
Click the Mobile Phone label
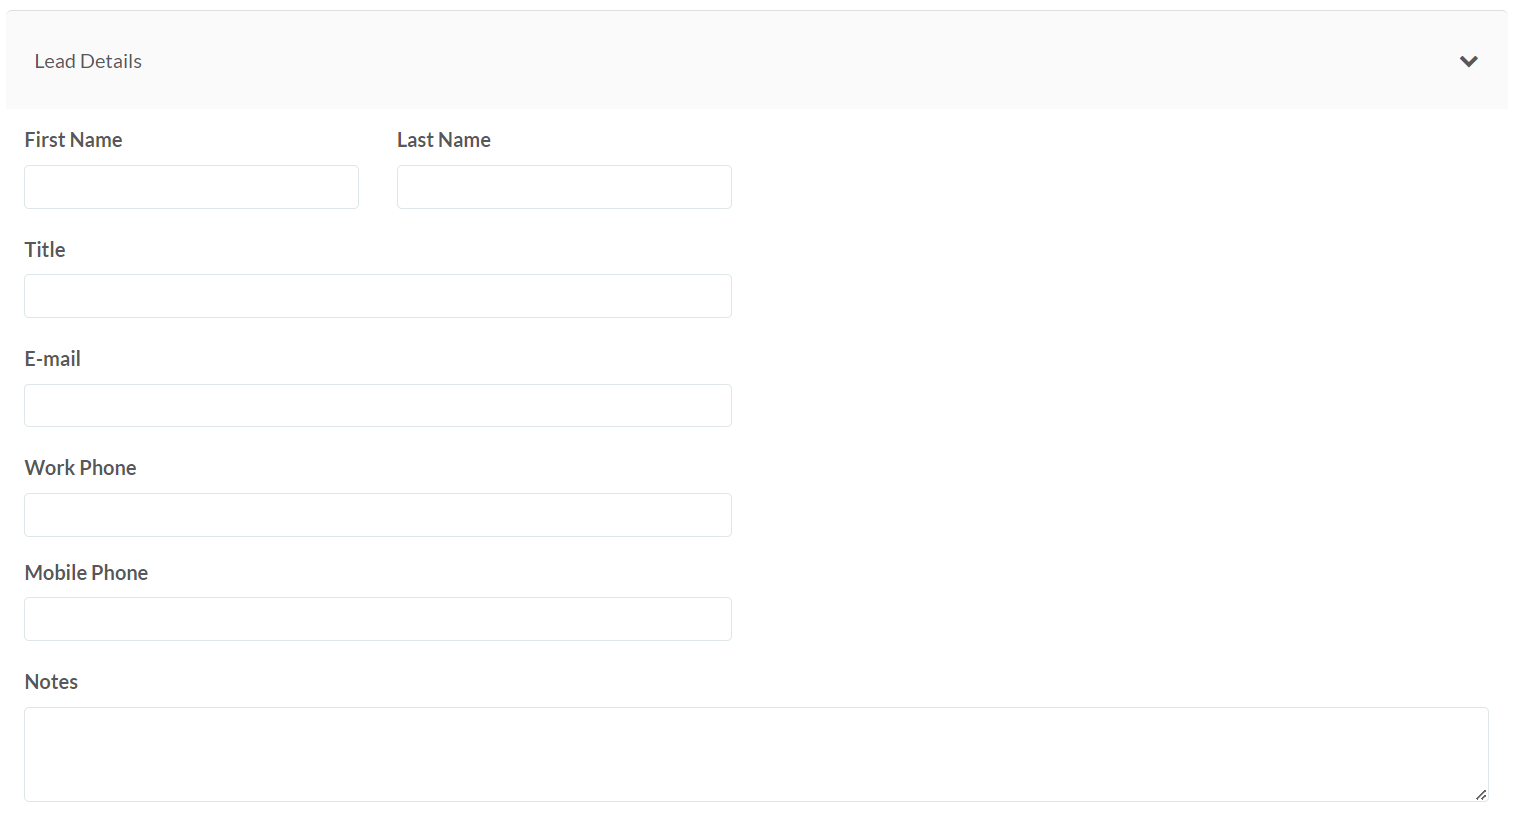(x=86, y=572)
